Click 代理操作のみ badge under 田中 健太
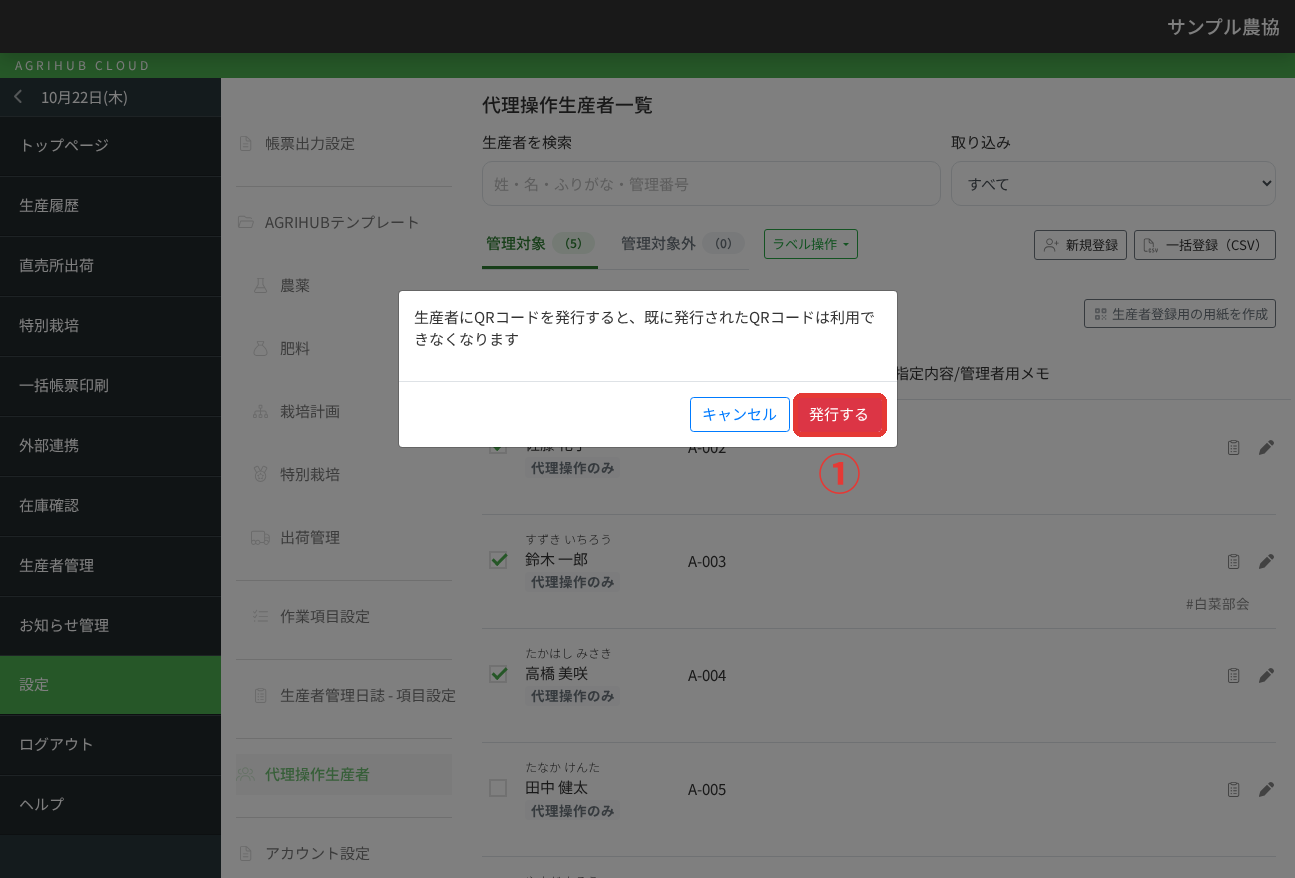The image size is (1295, 878). pos(573,811)
